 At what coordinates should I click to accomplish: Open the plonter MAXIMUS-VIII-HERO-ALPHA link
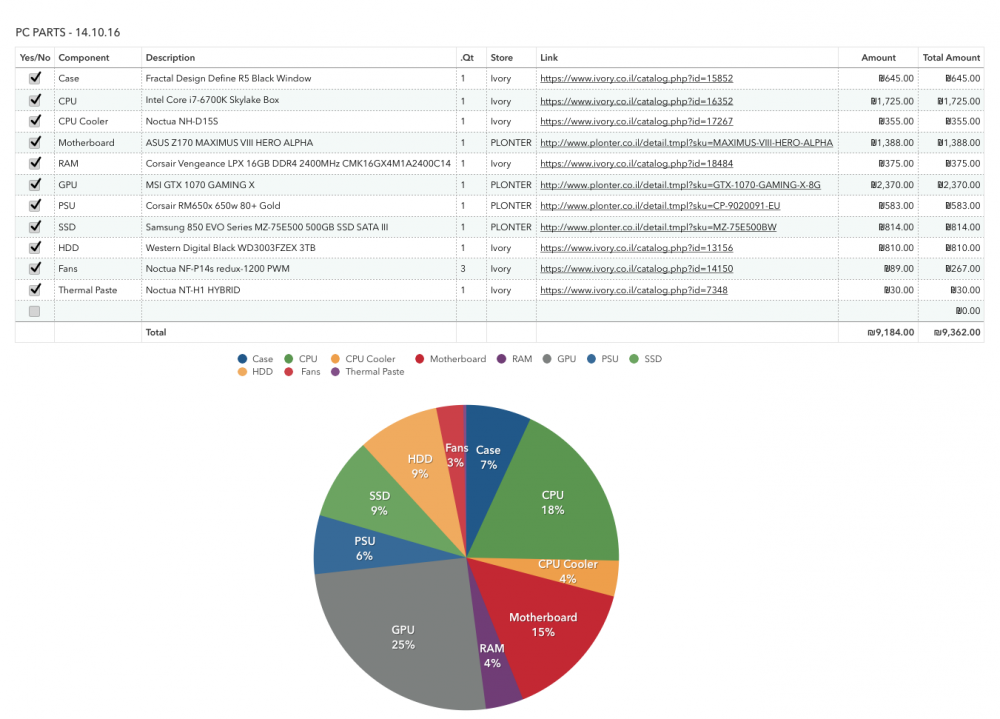[686, 143]
